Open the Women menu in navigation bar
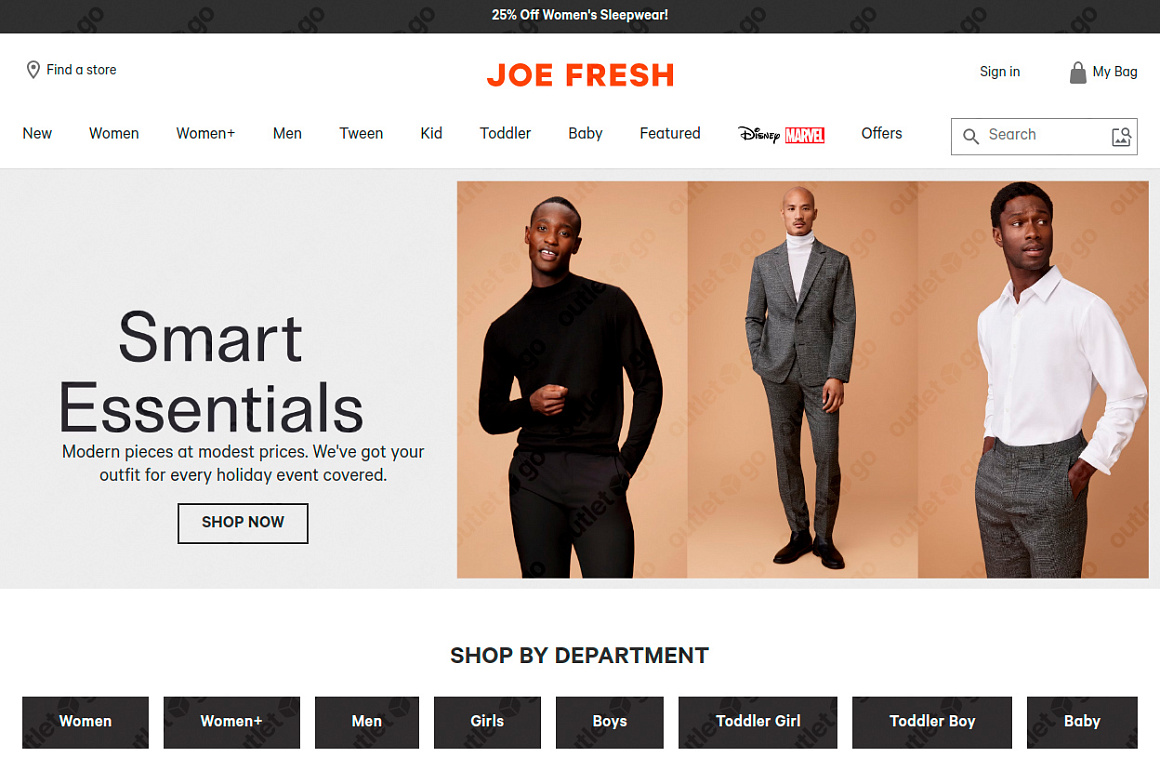 (x=114, y=133)
